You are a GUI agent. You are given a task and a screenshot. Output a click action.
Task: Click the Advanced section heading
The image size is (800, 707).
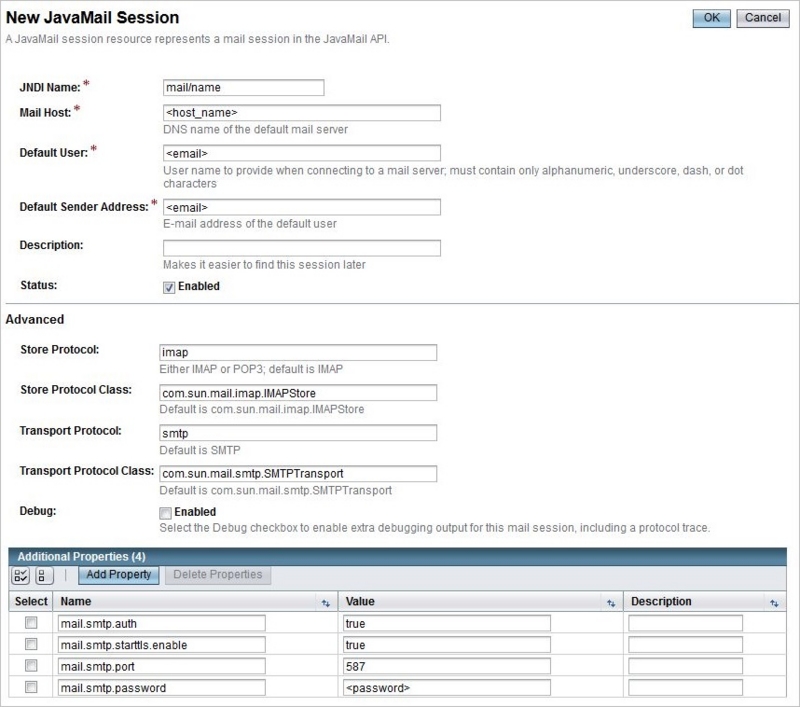tap(35, 319)
